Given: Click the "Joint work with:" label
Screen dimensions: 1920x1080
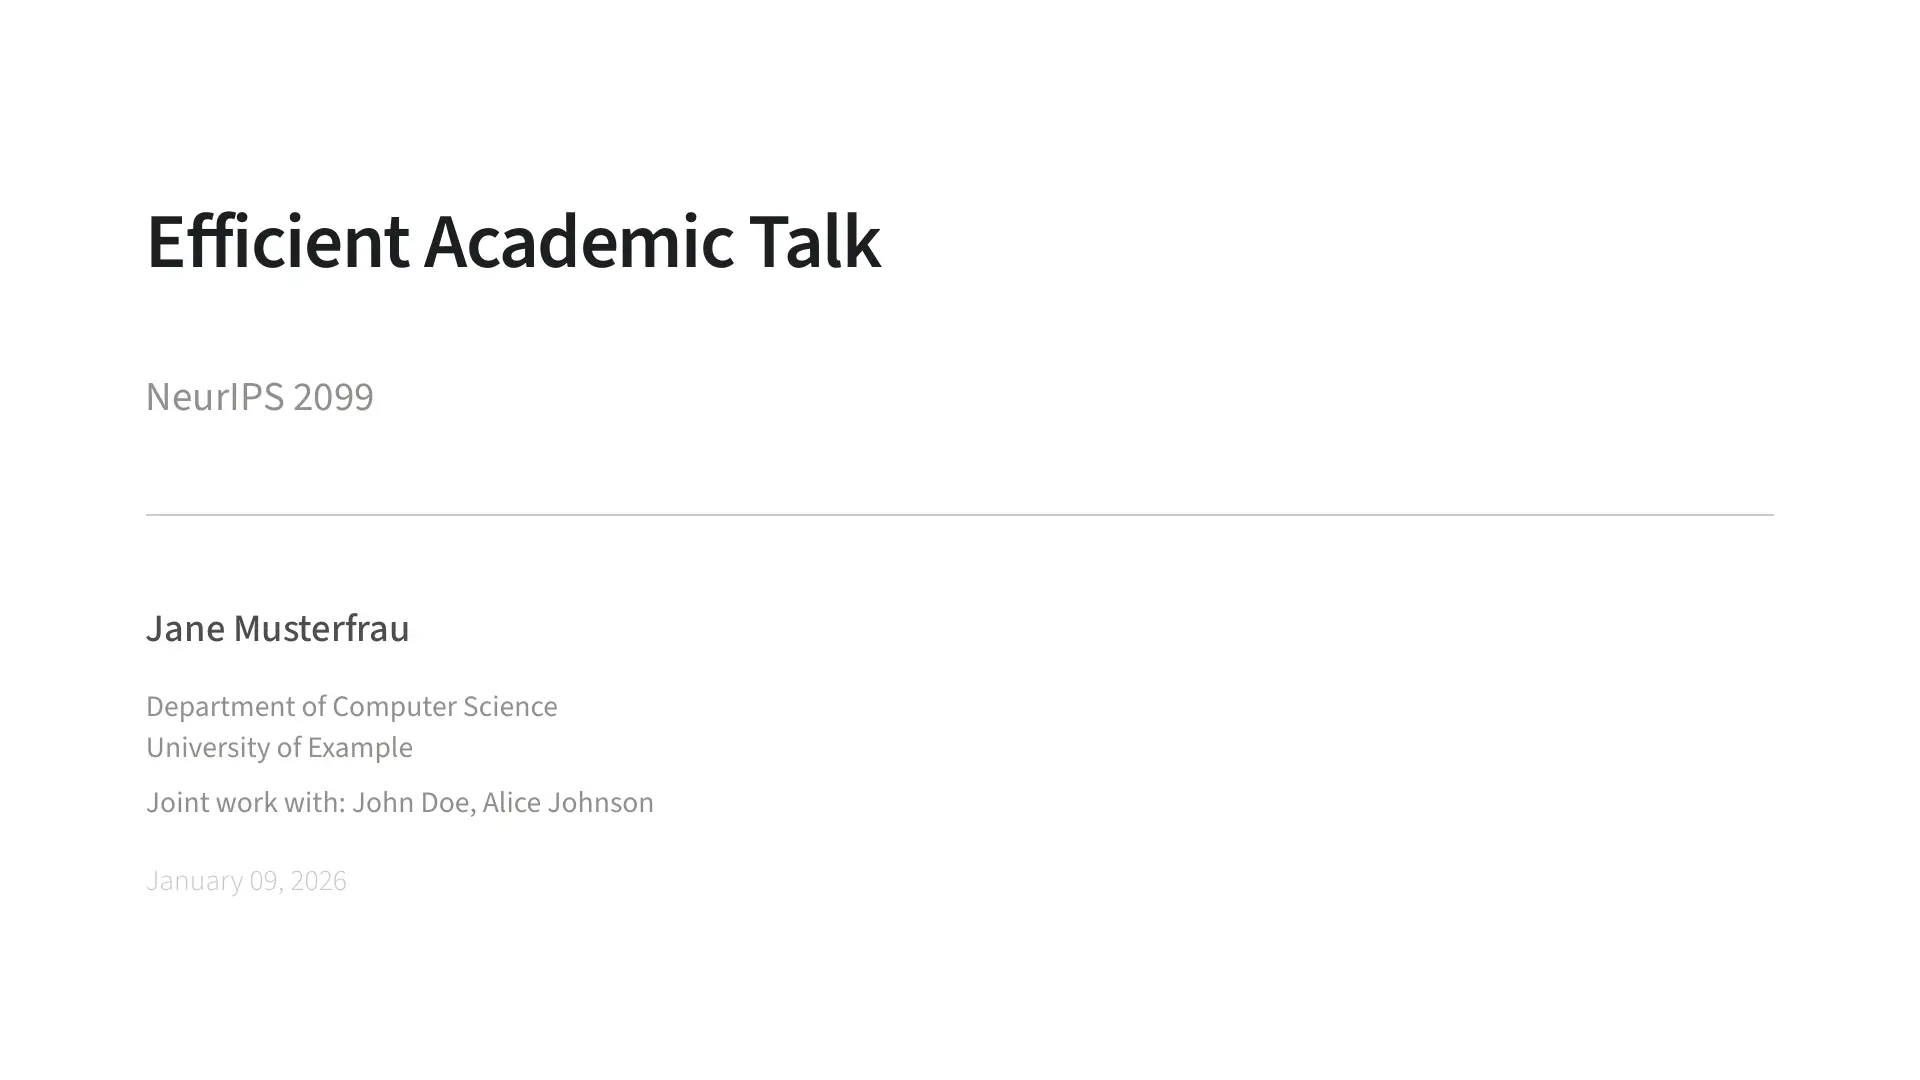Looking at the screenshot, I should click(245, 803).
